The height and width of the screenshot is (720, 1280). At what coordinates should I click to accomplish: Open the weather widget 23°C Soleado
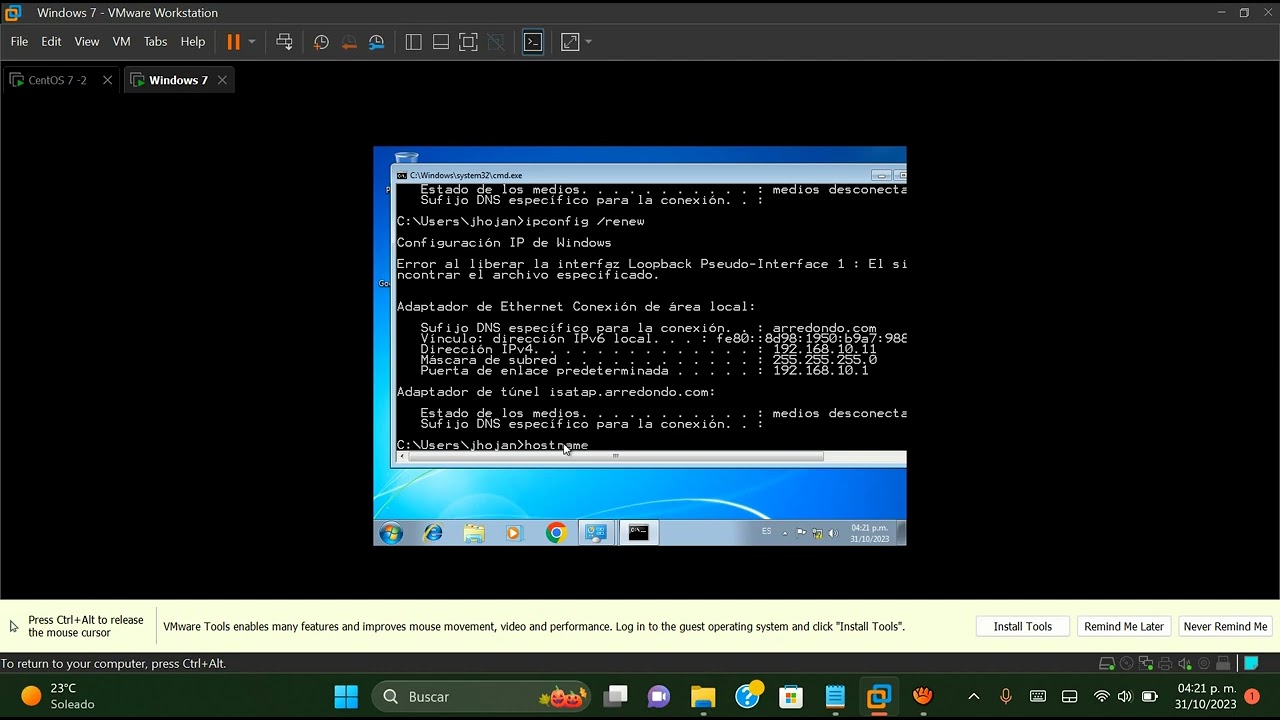pyautogui.click(x=60, y=696)
